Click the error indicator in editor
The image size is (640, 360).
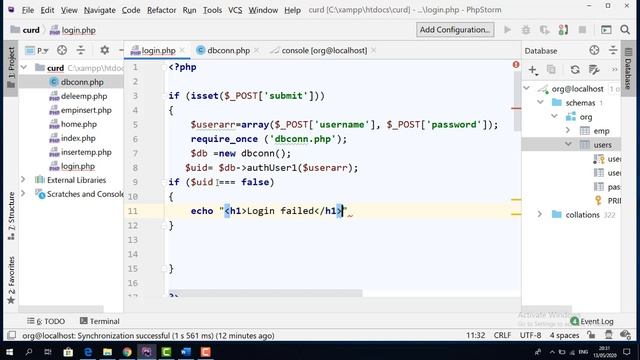coord(516,64)
